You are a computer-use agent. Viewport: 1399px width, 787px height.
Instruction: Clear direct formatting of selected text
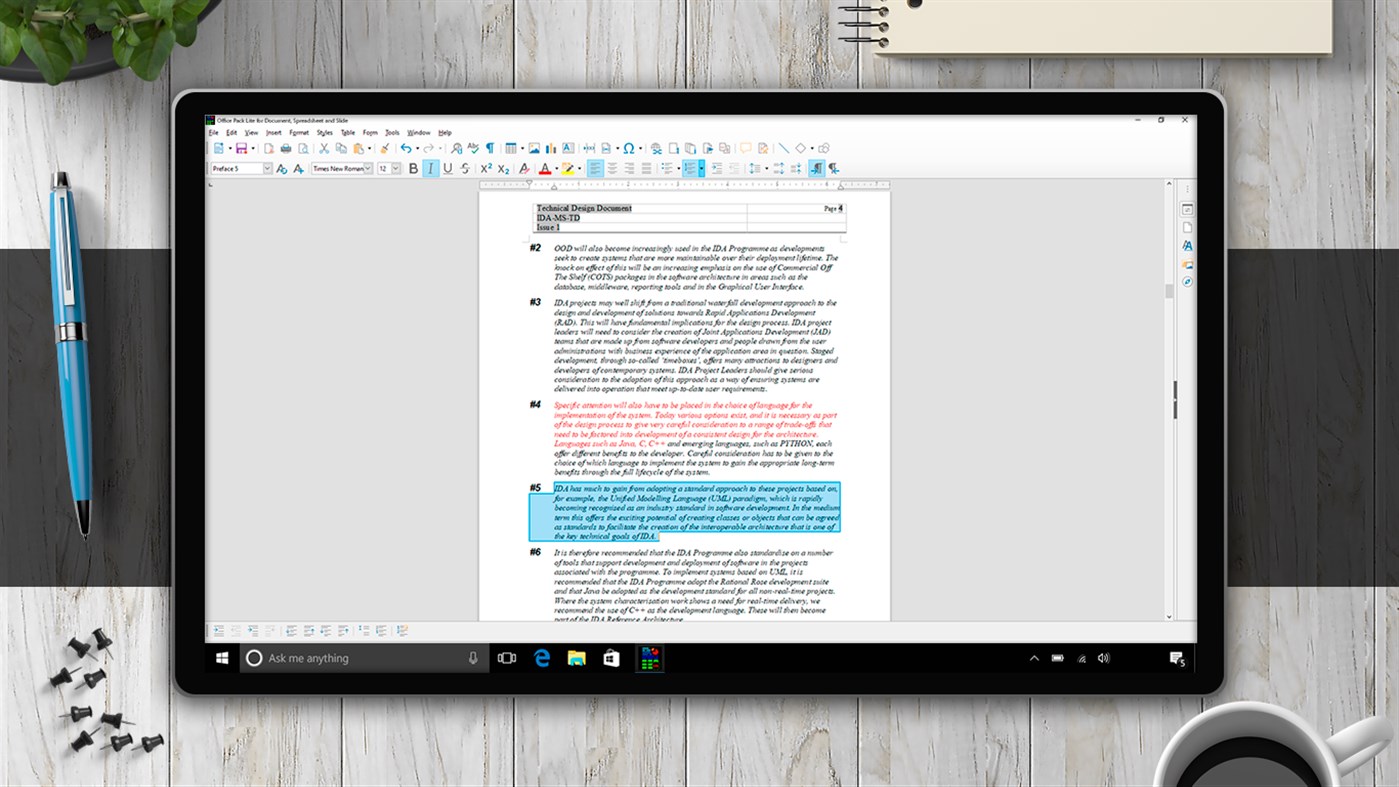(x=525, y=168)
